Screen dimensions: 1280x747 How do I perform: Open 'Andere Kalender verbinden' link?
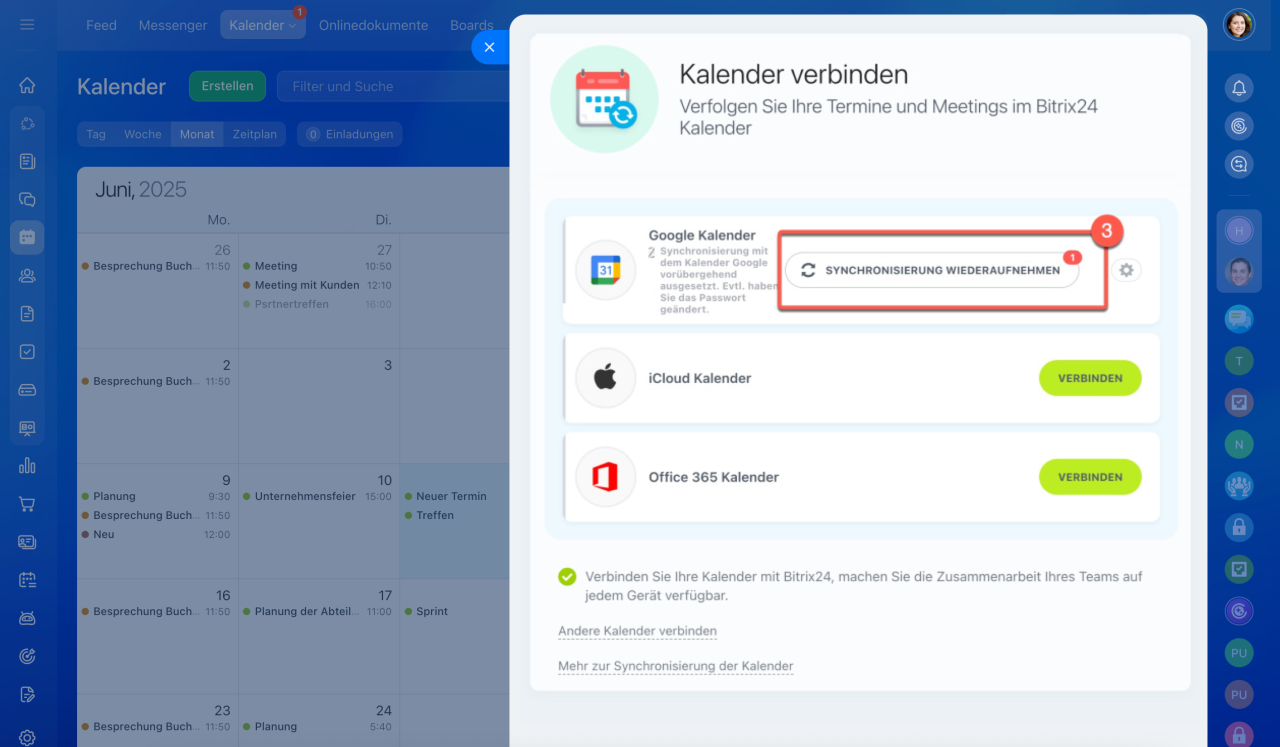pos(637,631)
